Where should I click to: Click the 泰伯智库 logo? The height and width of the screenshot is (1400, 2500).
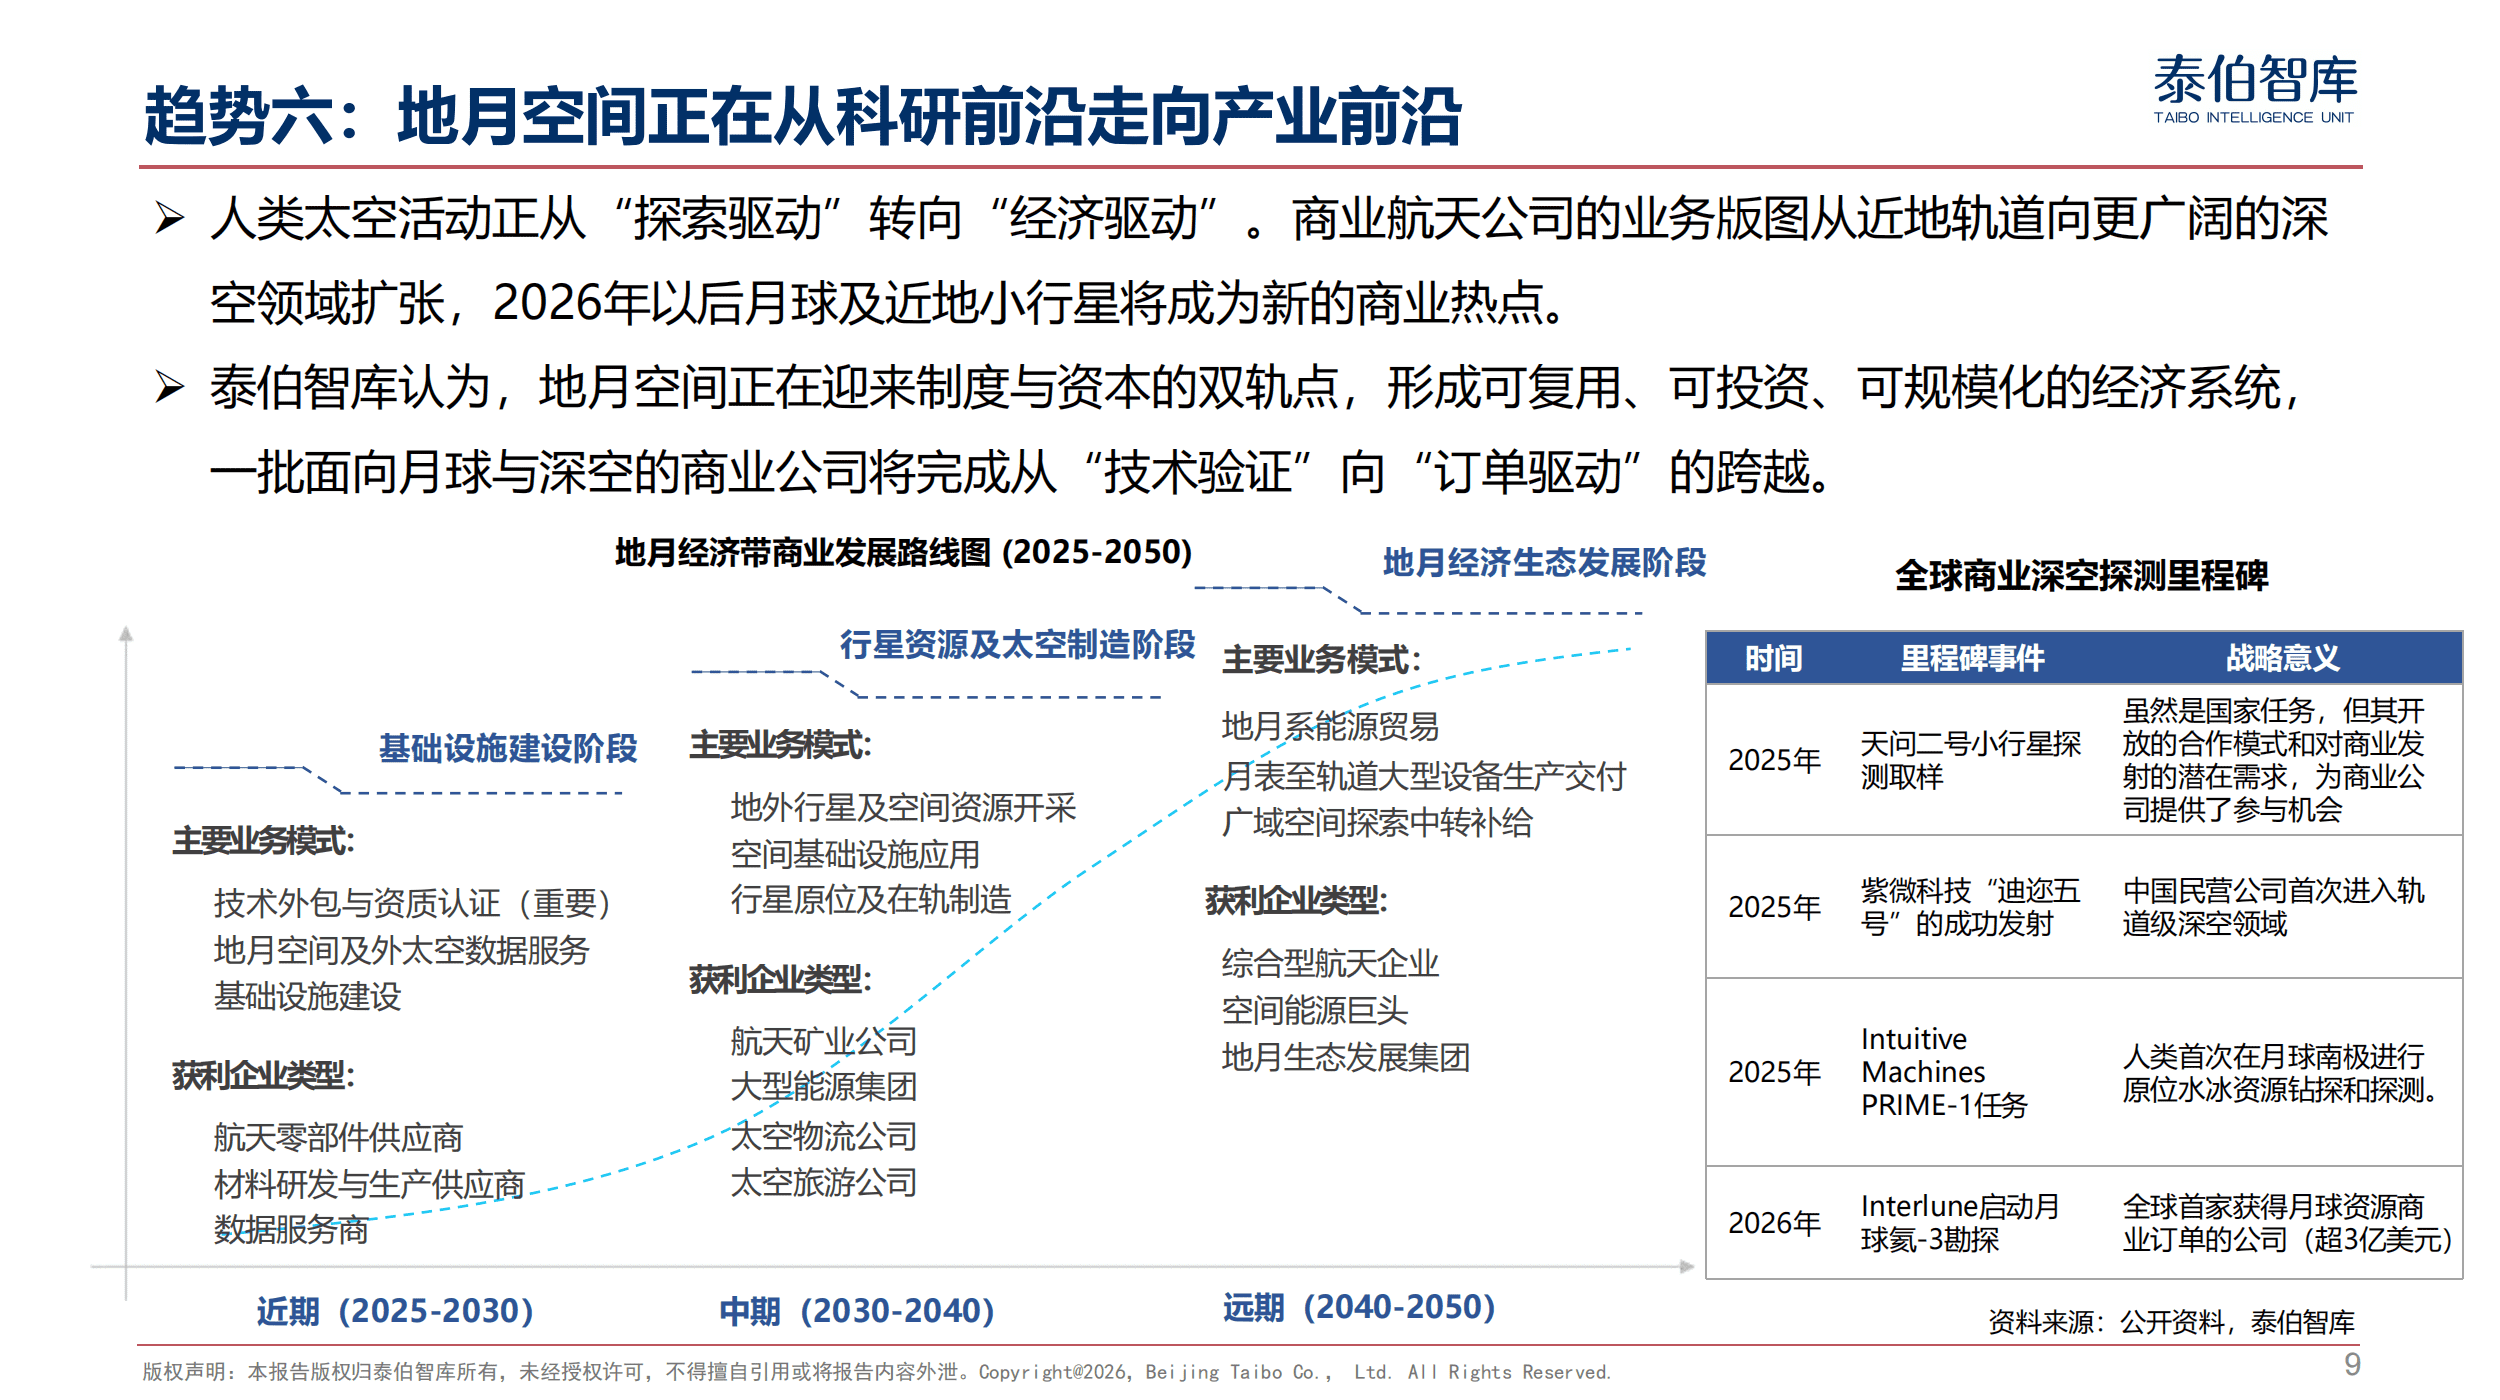(2254, 88)
